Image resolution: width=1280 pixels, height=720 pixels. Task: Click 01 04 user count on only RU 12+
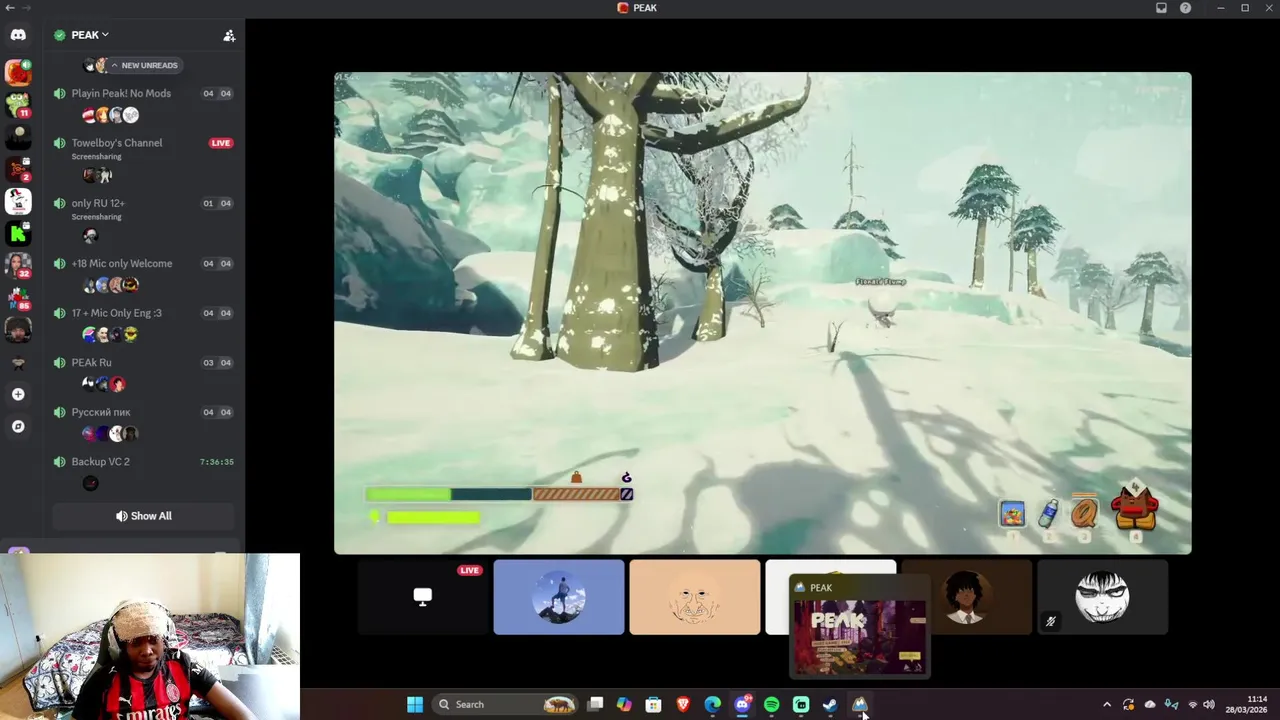217,203
